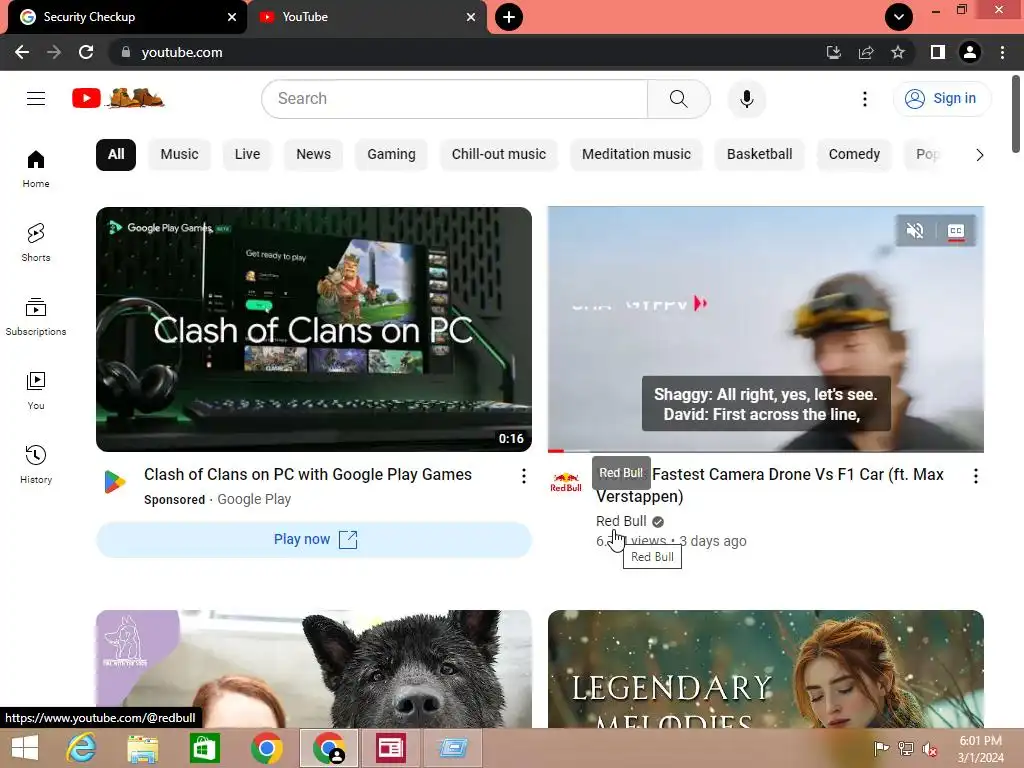Screen dimensions: 1024x768
Task: Select the News filter chip
Action: click(x=313, y=155)
